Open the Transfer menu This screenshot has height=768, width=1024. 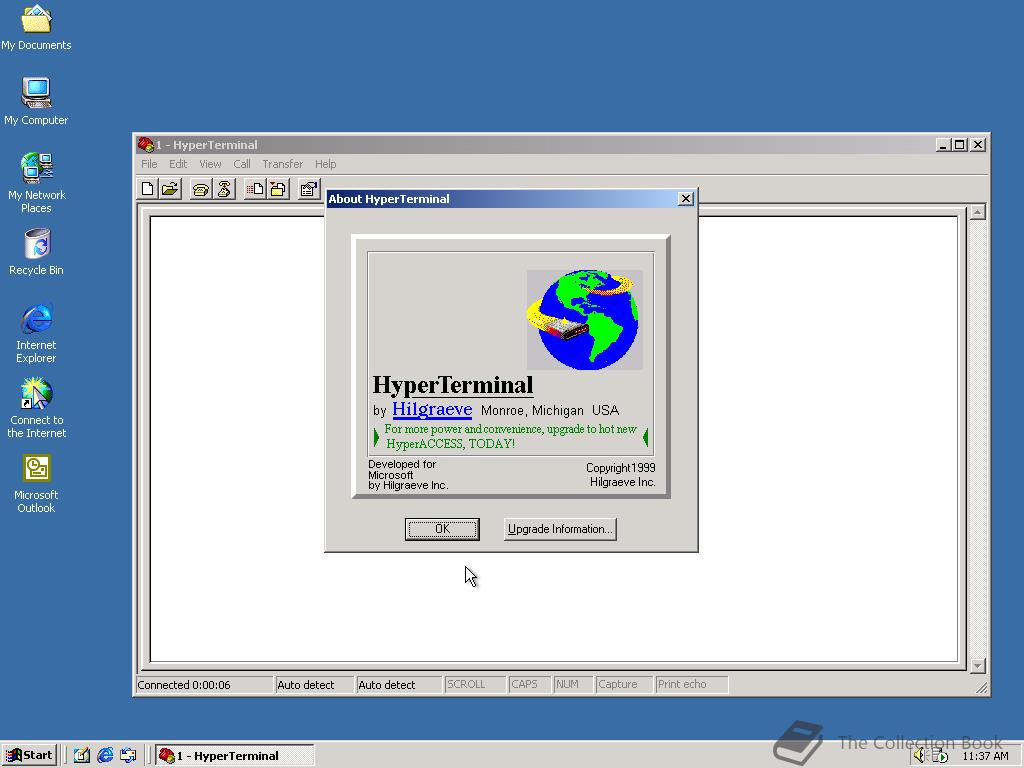(282, 164)
